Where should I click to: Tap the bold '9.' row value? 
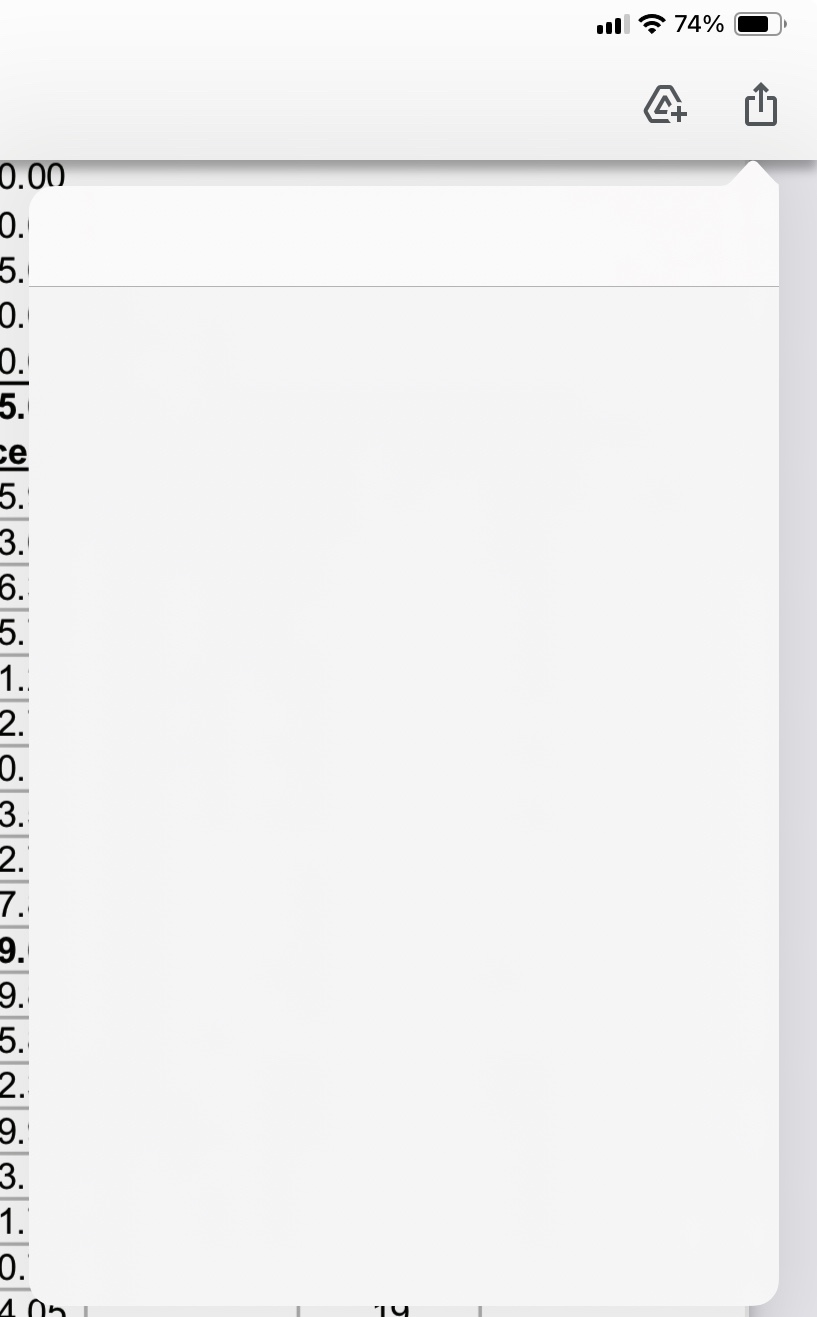14,950
